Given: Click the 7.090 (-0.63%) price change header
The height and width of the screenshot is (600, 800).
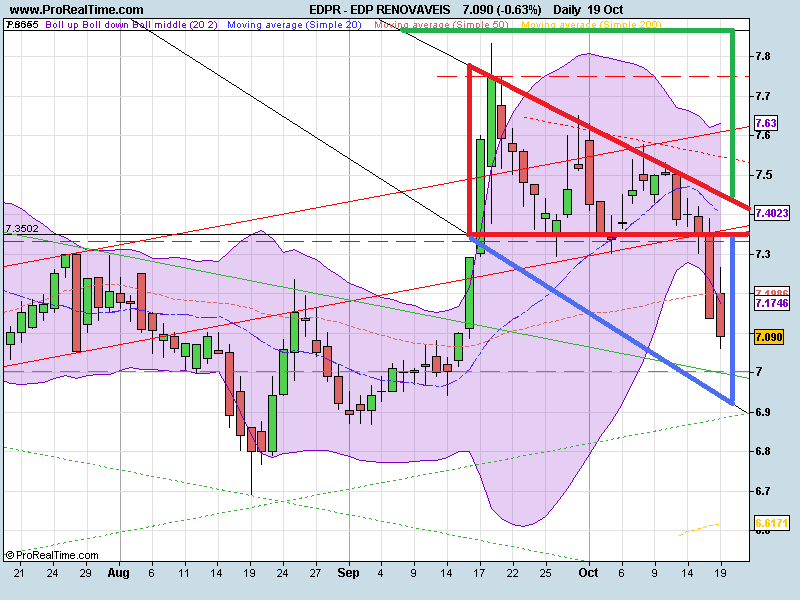Looking at the screenshot, I should (x=502, y=10).
